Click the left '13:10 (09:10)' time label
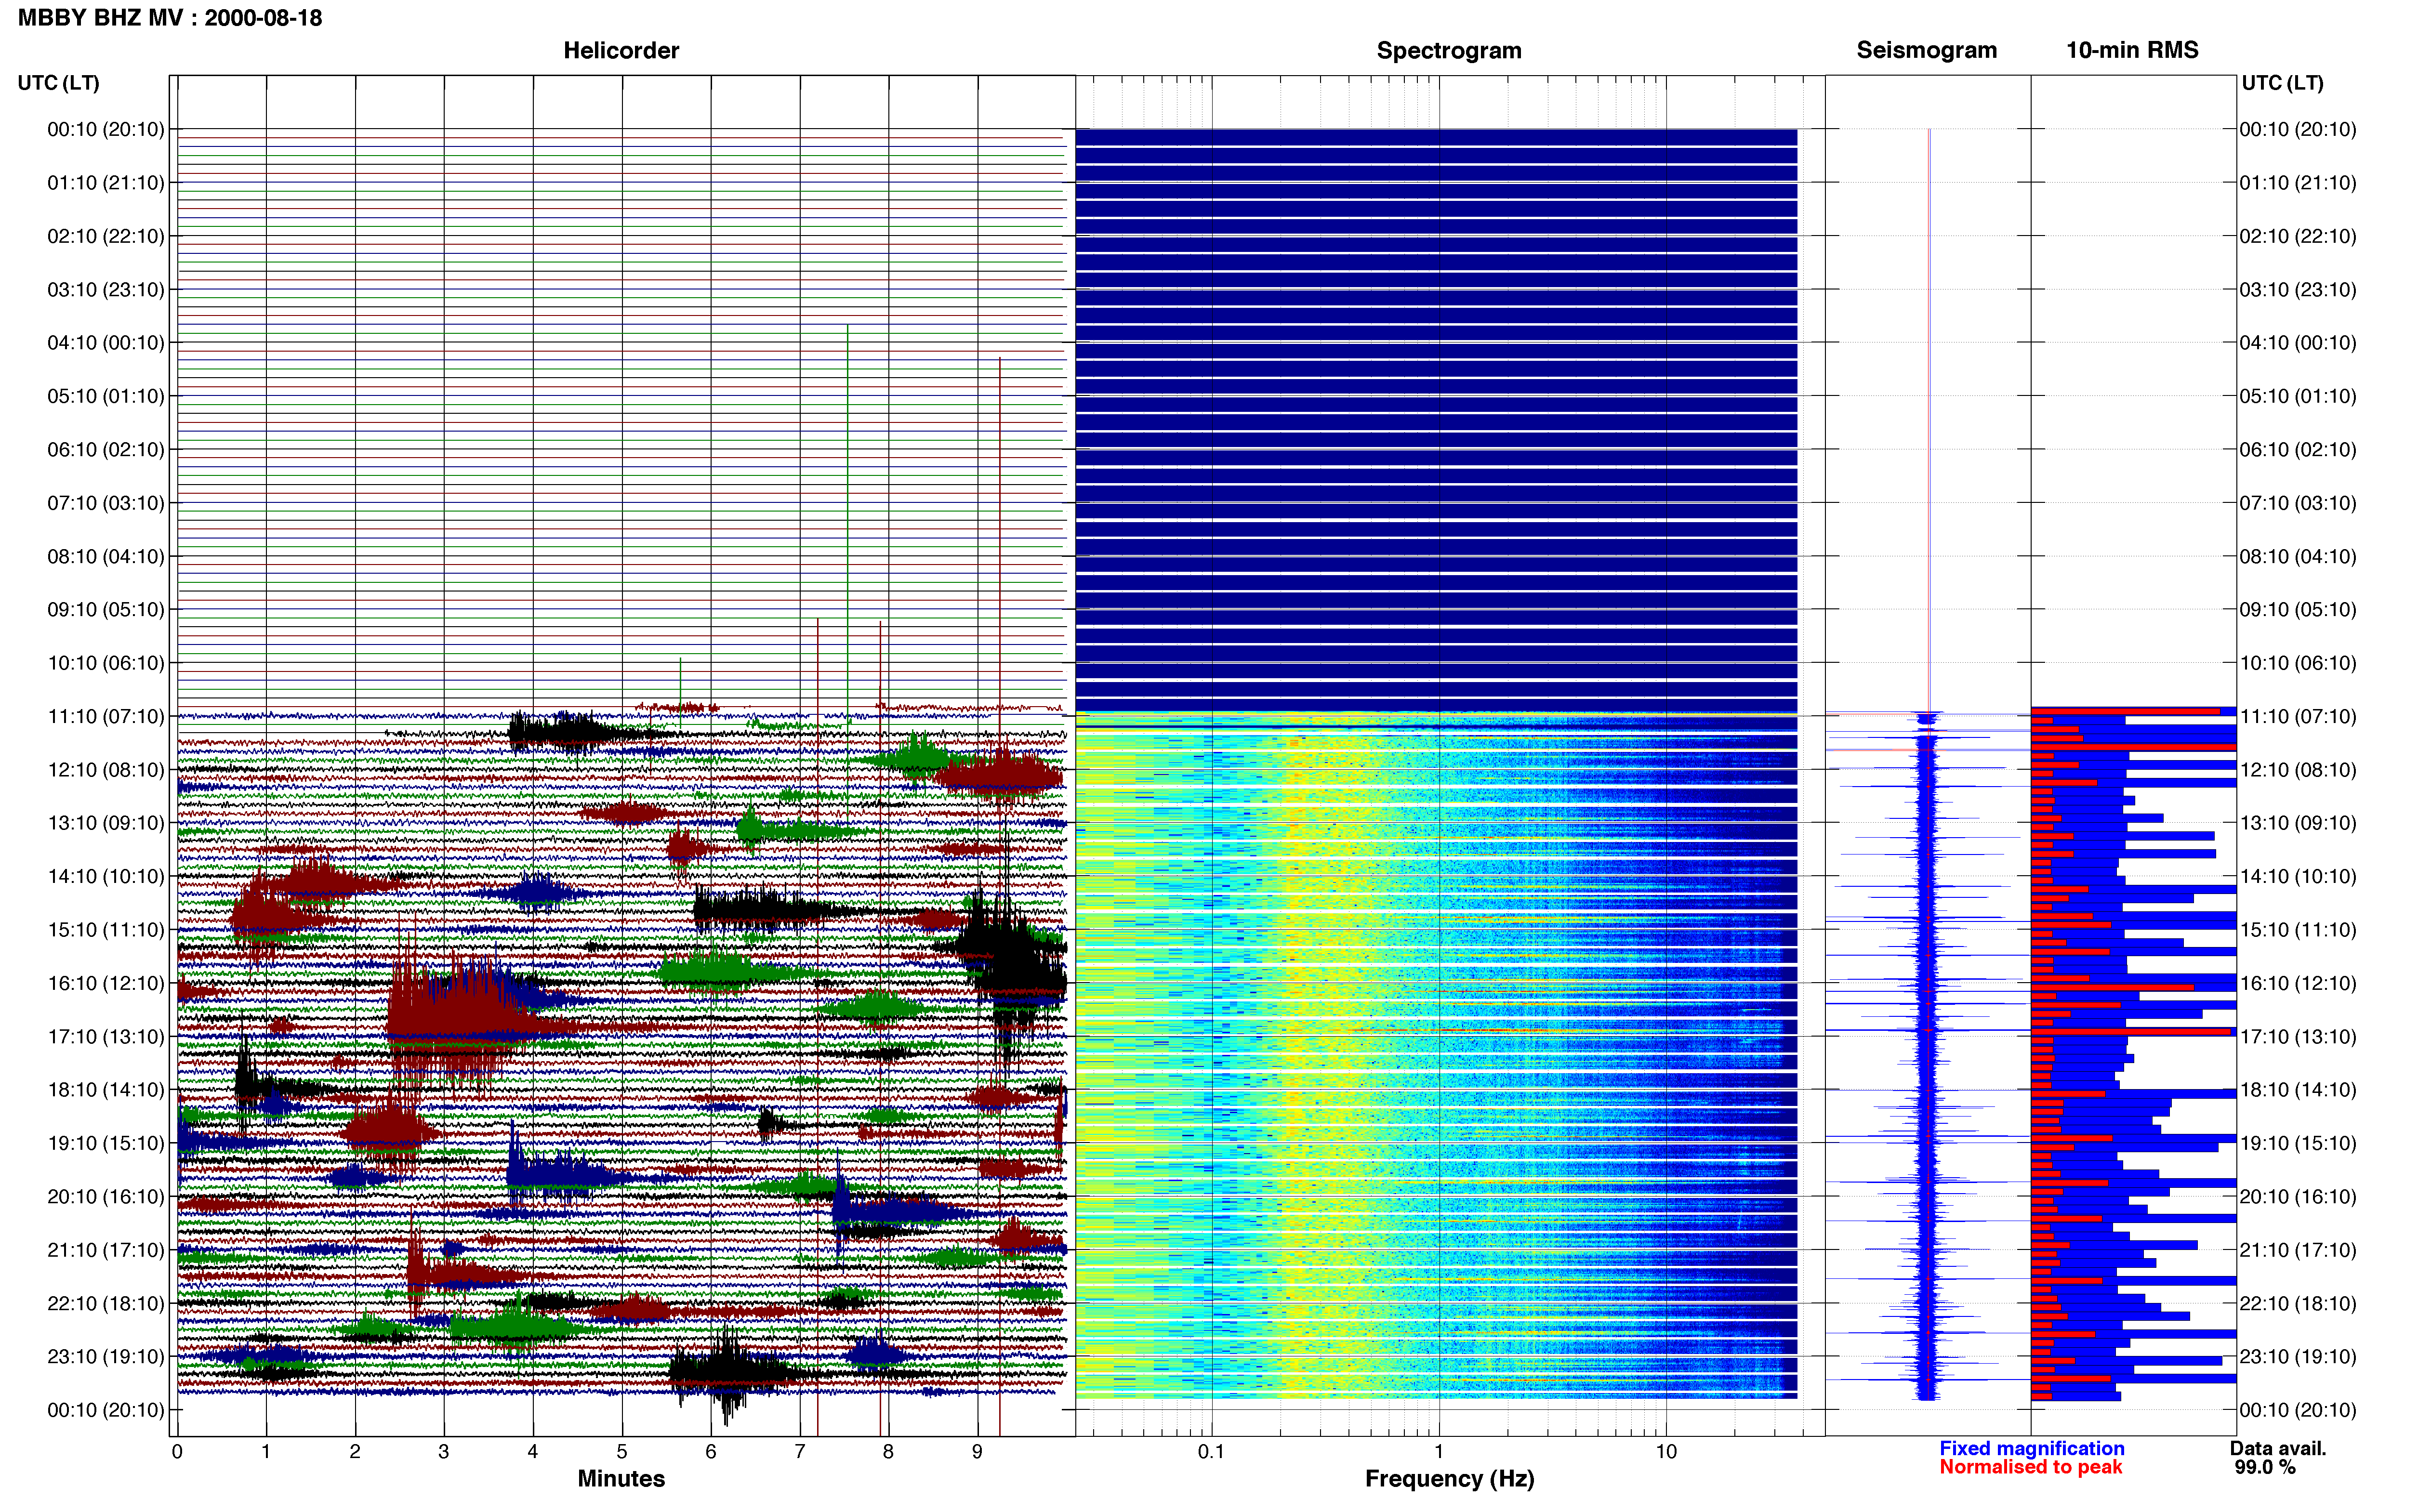 tap(106, 823)
